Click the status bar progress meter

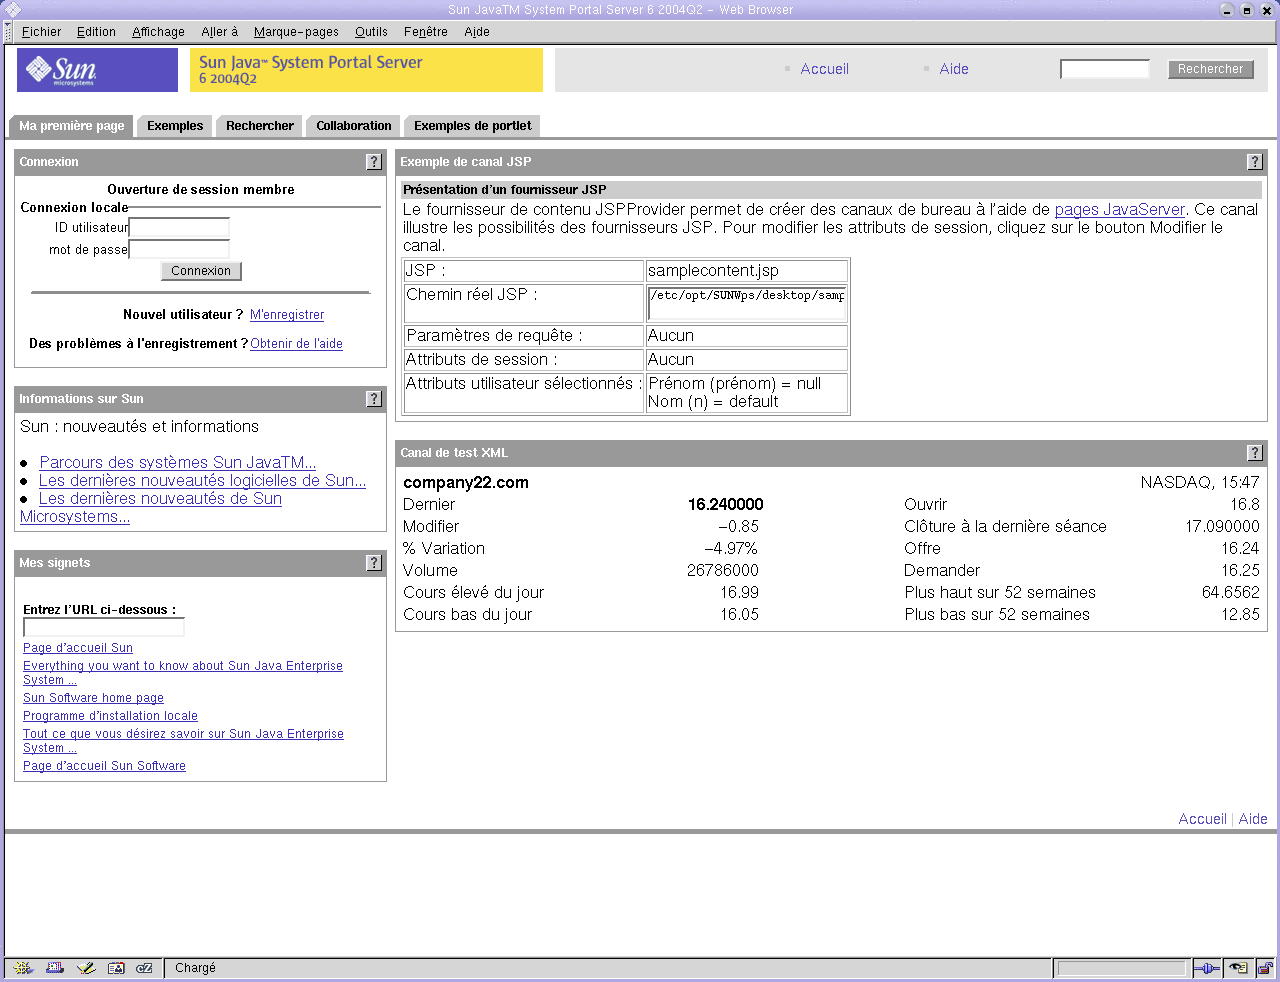pos(1121,968)
